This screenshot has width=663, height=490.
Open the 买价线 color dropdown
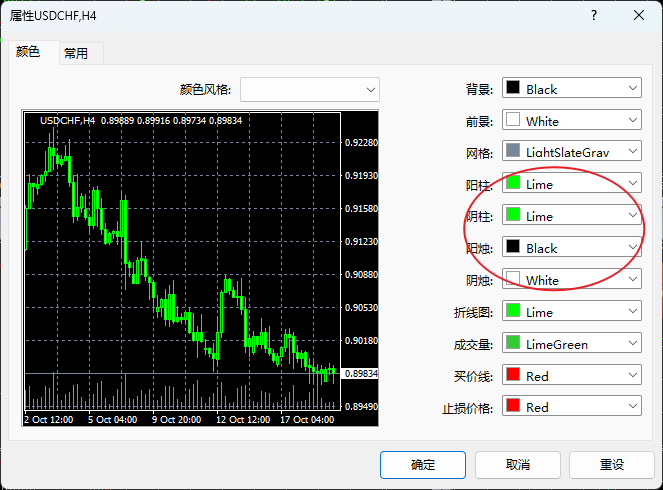[572, 375]
